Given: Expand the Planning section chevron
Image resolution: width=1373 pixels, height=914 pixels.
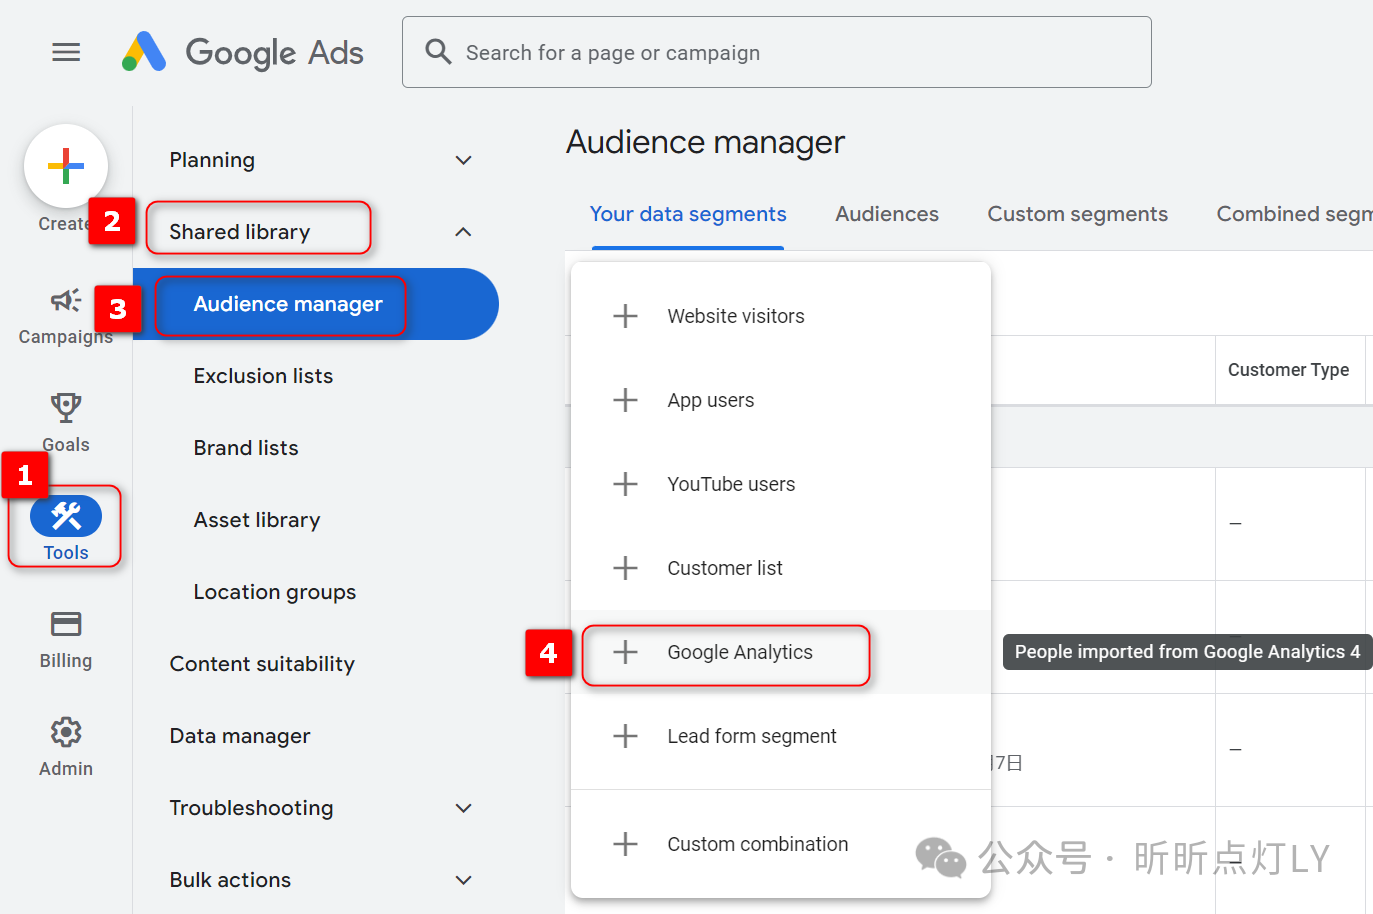Looking at the screenshot, I should click(x=463, y=160).
